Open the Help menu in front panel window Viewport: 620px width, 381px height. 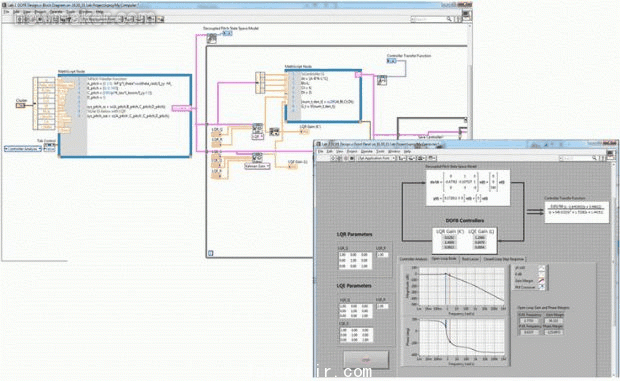click(407, 151)
